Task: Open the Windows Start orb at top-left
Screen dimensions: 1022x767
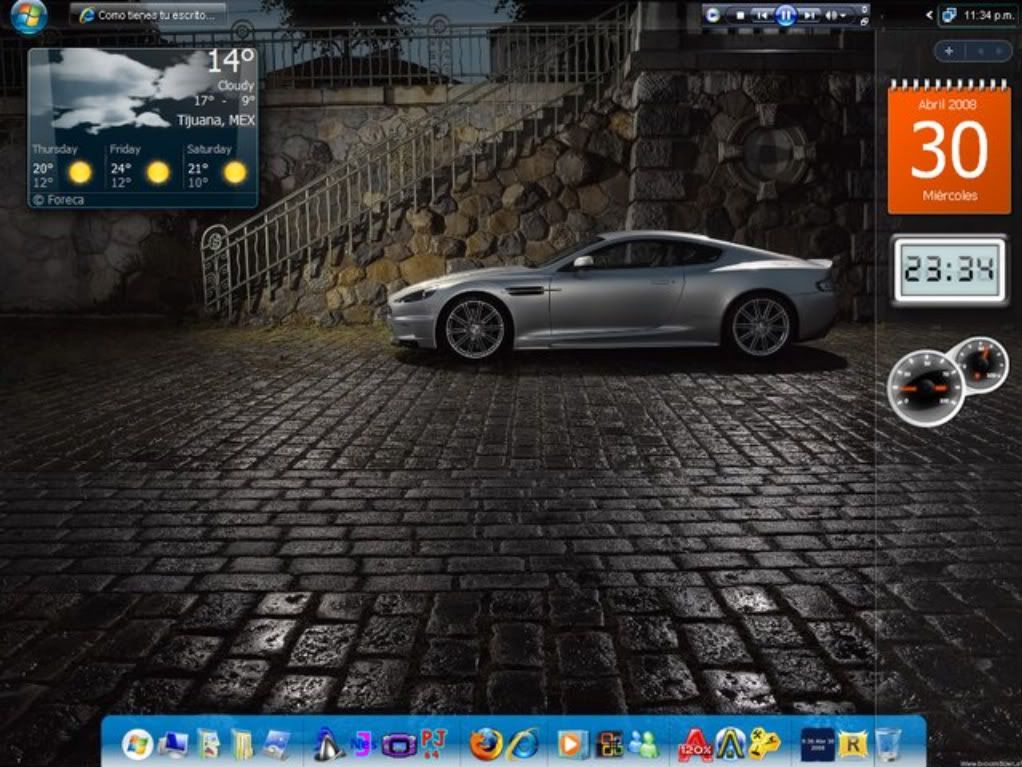Action: tap(28, 15)
